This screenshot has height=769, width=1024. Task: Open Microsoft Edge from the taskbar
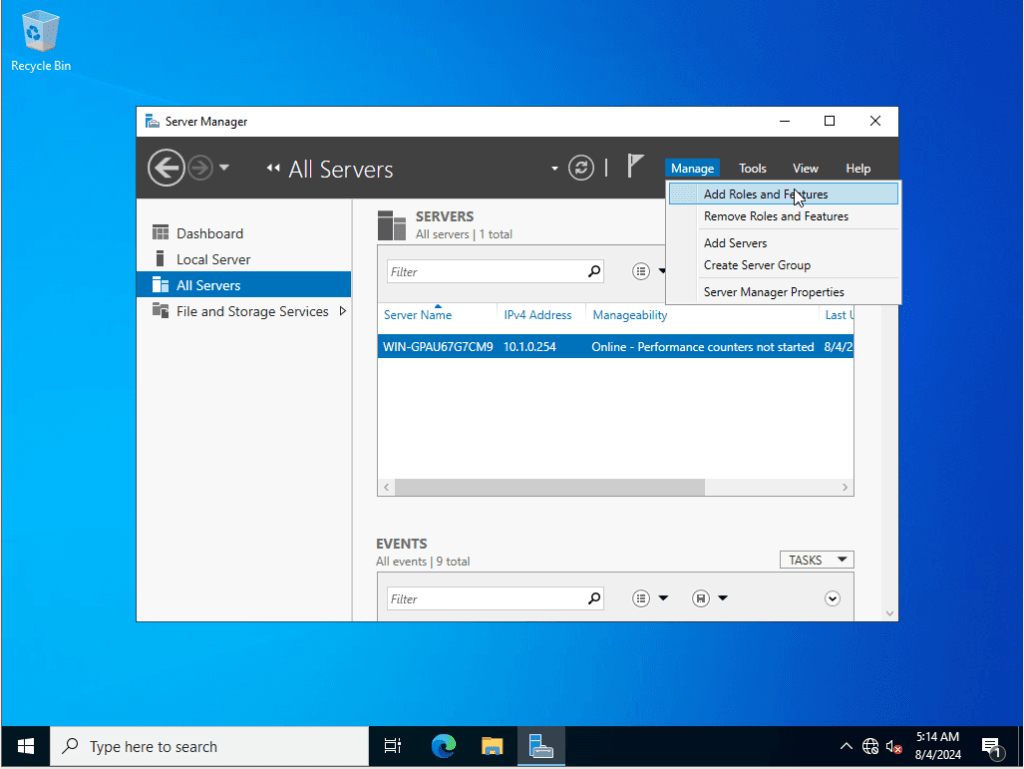[x=443, y=746]
